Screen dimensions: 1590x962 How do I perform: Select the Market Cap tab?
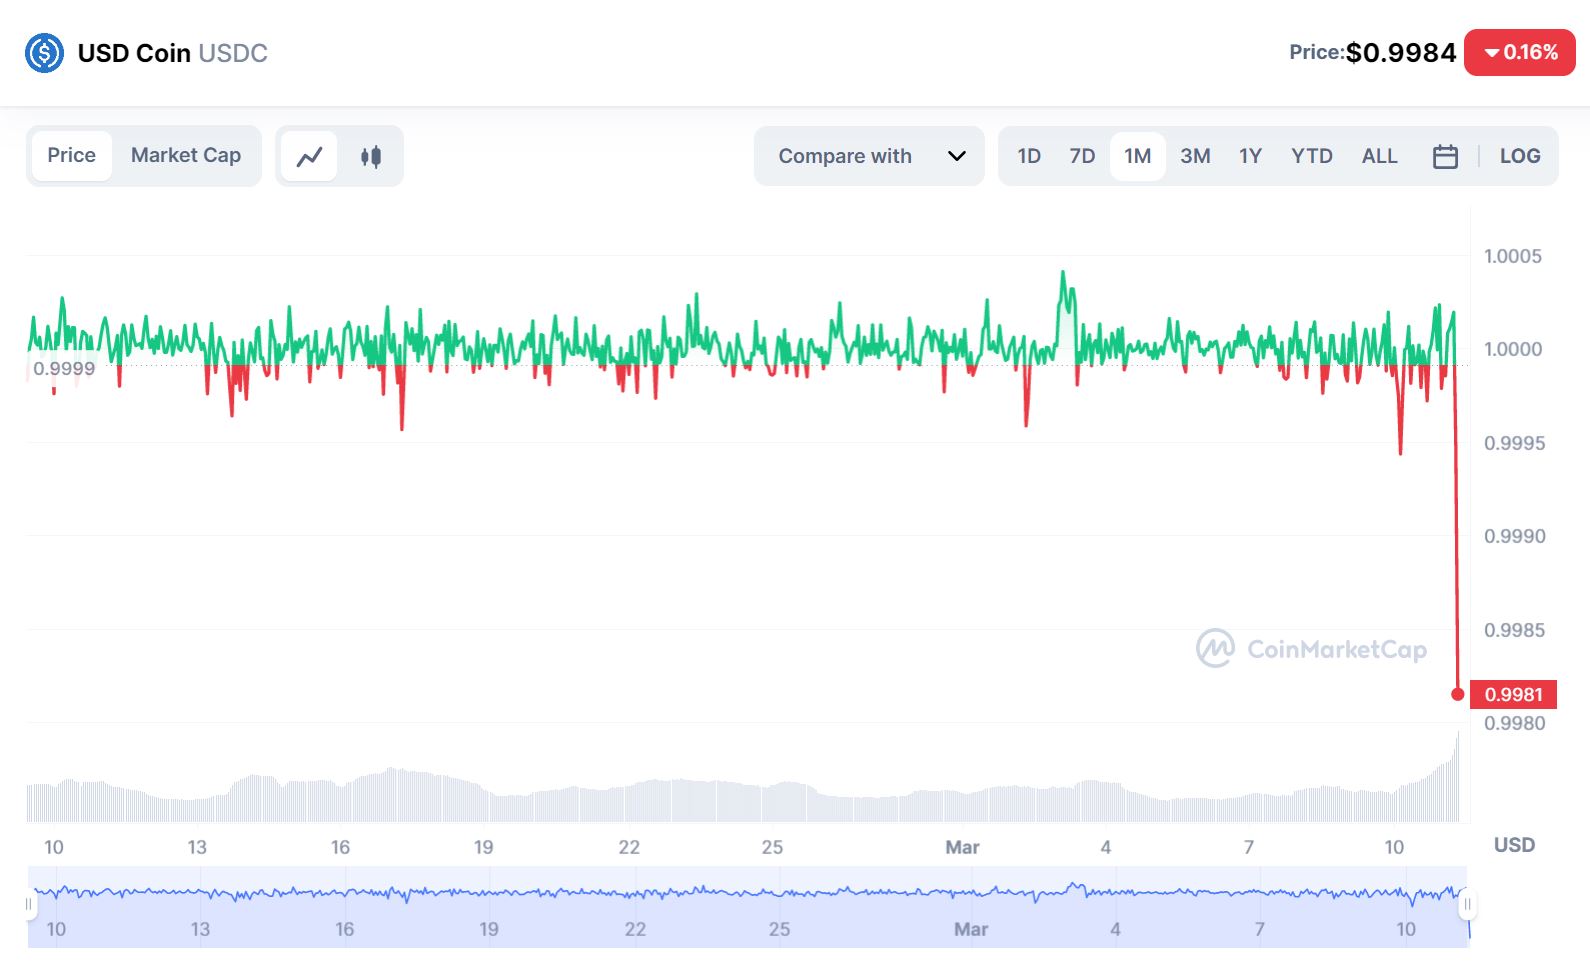[x=186, y=155]
